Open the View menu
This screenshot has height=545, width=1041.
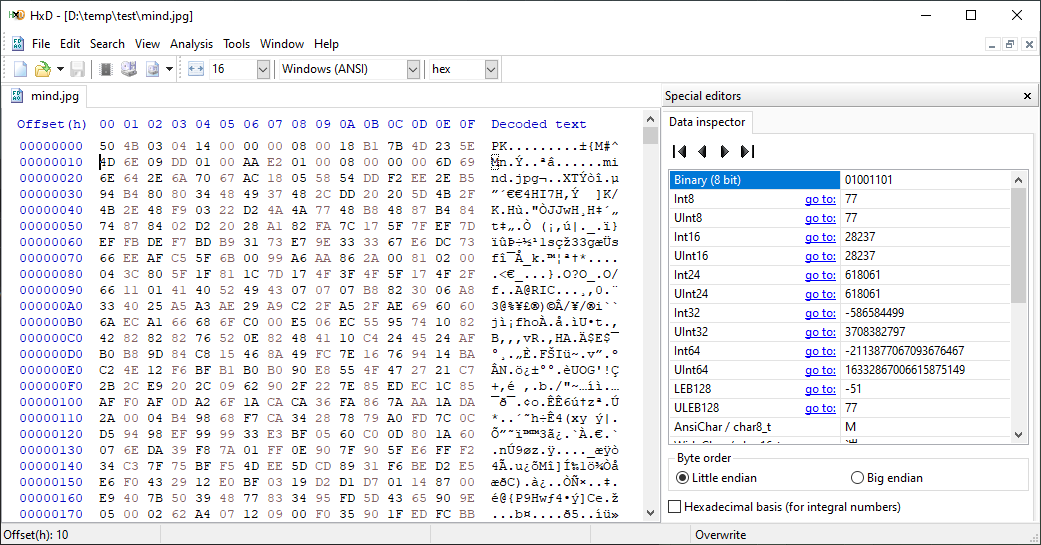tap(147, 44)
